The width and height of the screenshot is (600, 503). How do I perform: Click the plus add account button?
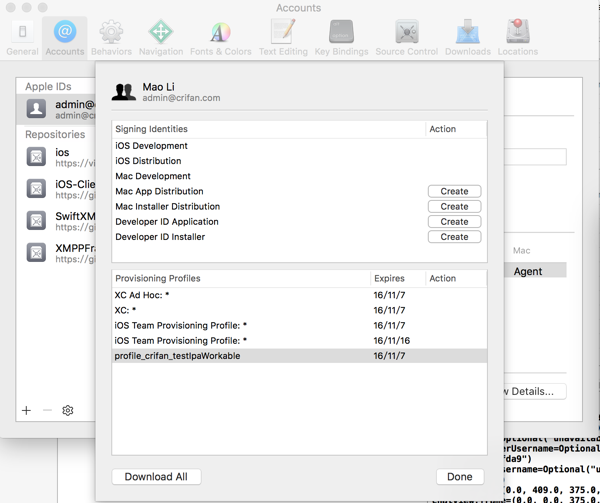26,410
